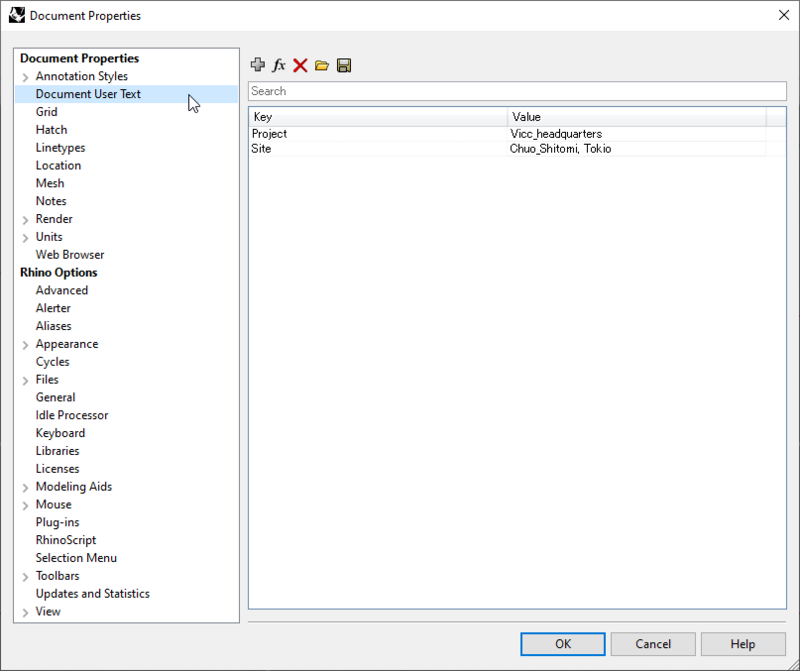This screenshot has height=671, width=800.
Task: Expand the Units tree node
Action: coord(26,238)
